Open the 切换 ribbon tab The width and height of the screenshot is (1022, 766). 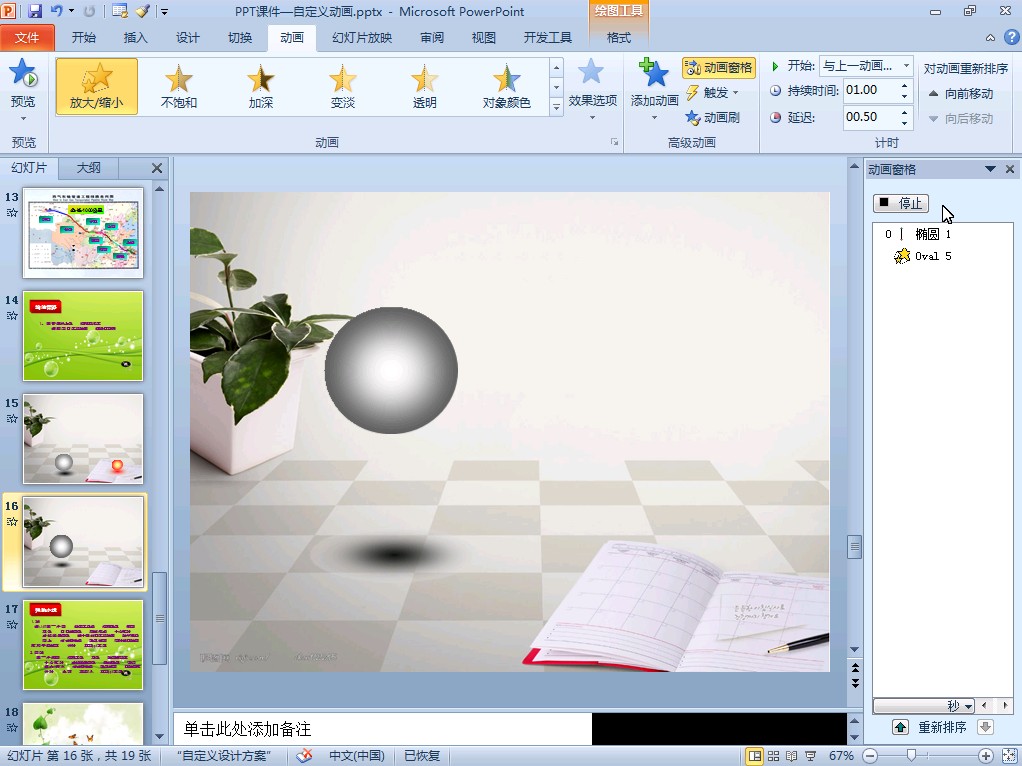point(240,38)
